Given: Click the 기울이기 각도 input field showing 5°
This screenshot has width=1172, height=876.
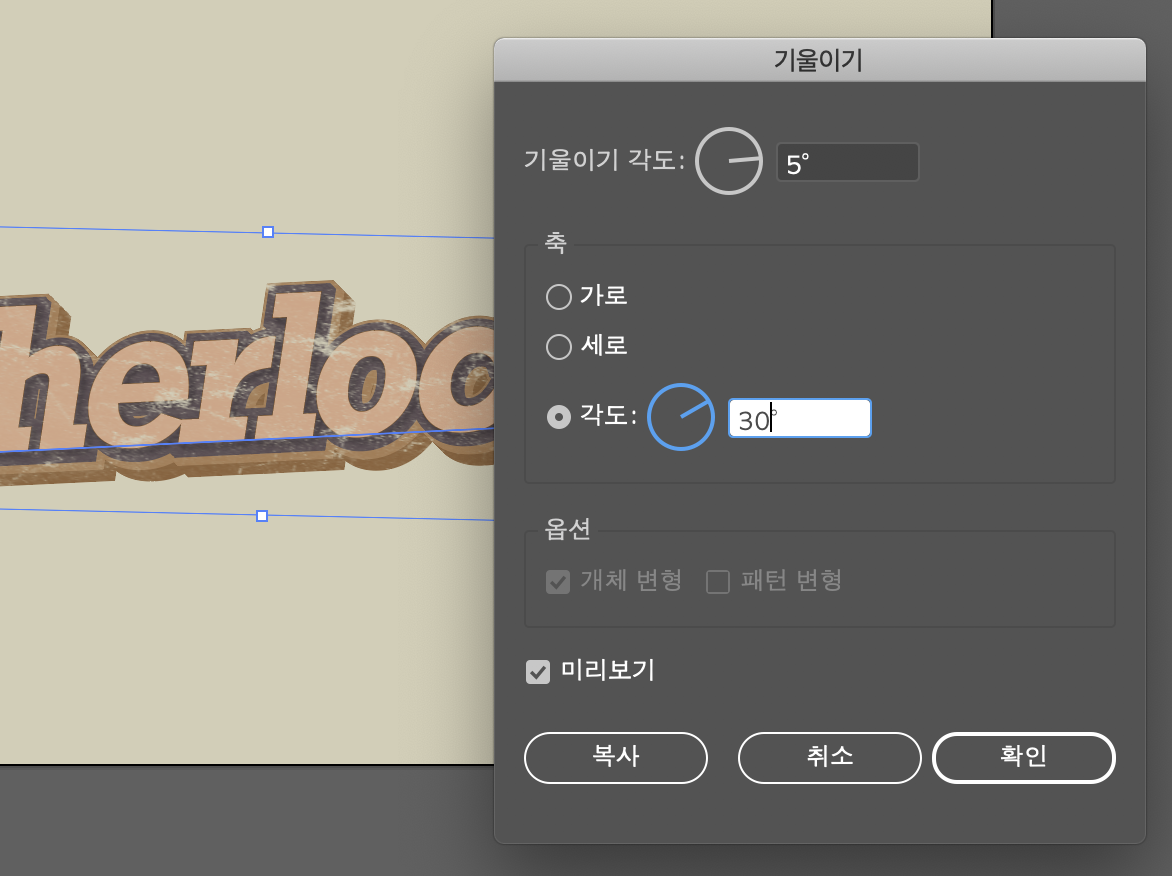Looking at the screenshot, I should click(x=848, y=162).
